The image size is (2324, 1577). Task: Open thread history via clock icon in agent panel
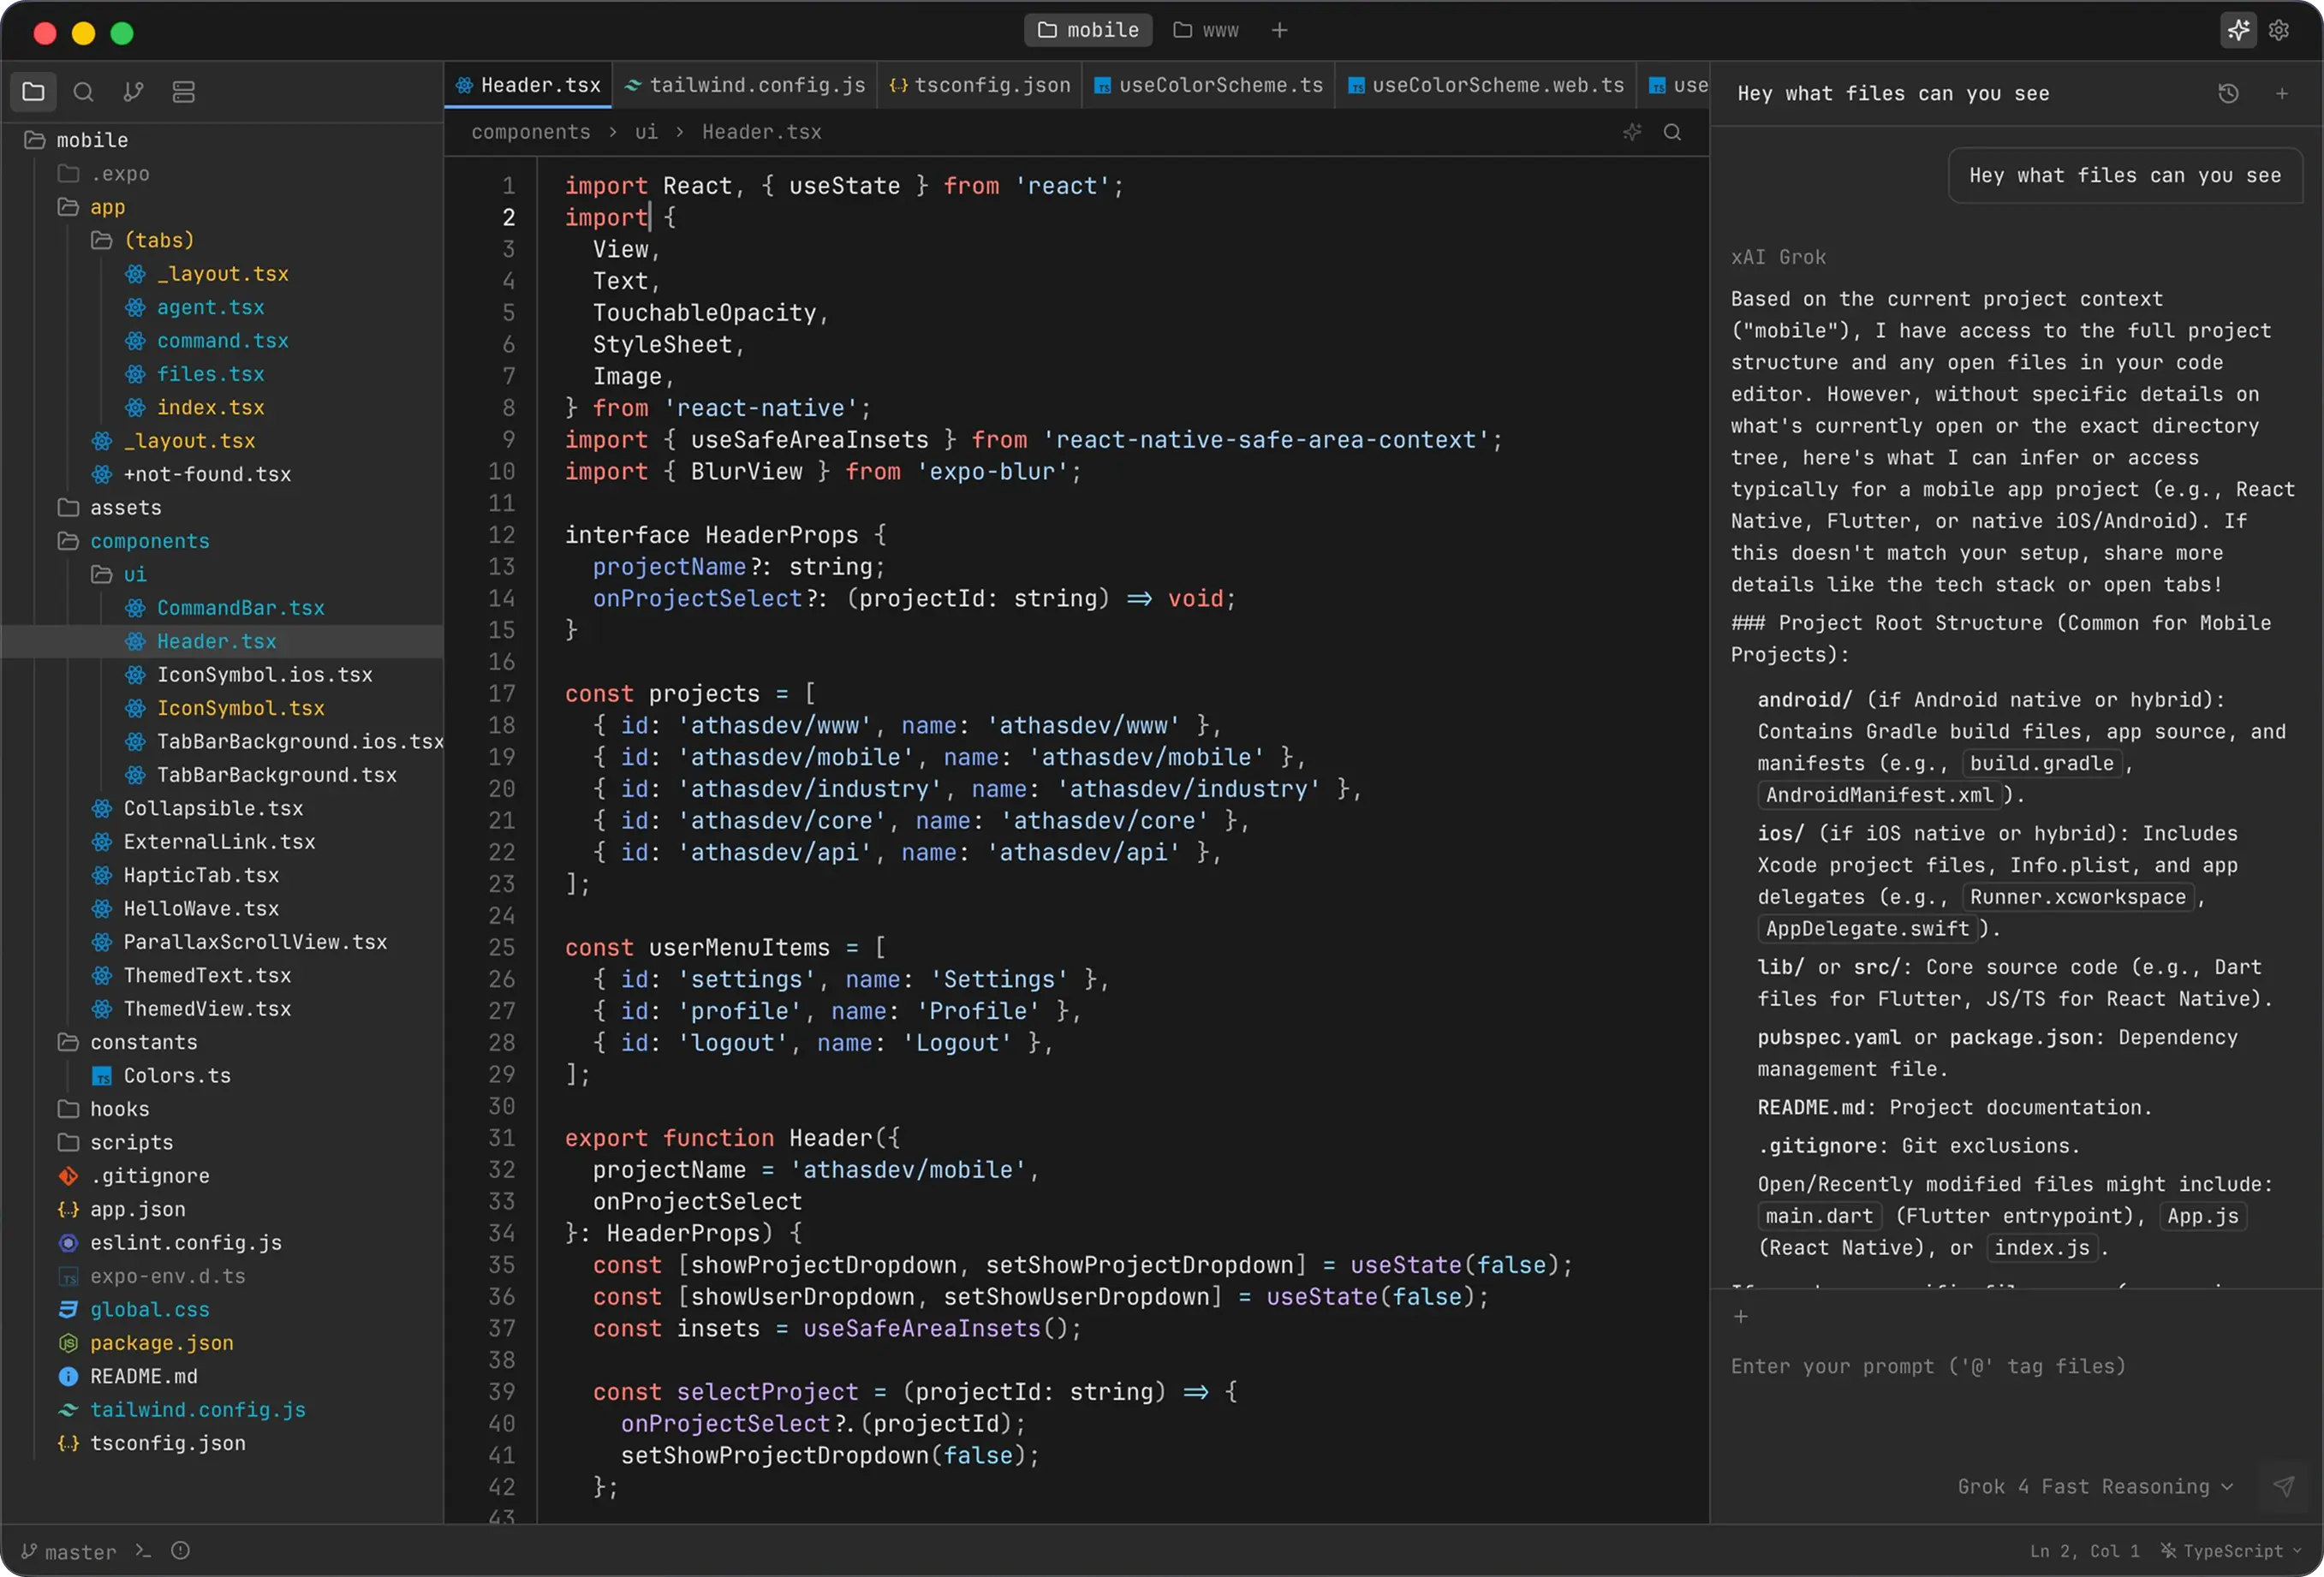click(2229, 93)
